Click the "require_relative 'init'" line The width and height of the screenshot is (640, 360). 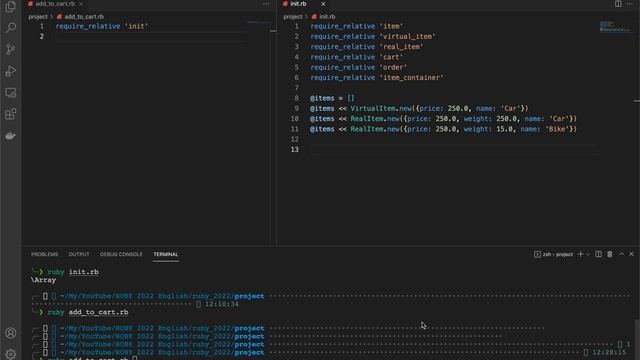102,26
